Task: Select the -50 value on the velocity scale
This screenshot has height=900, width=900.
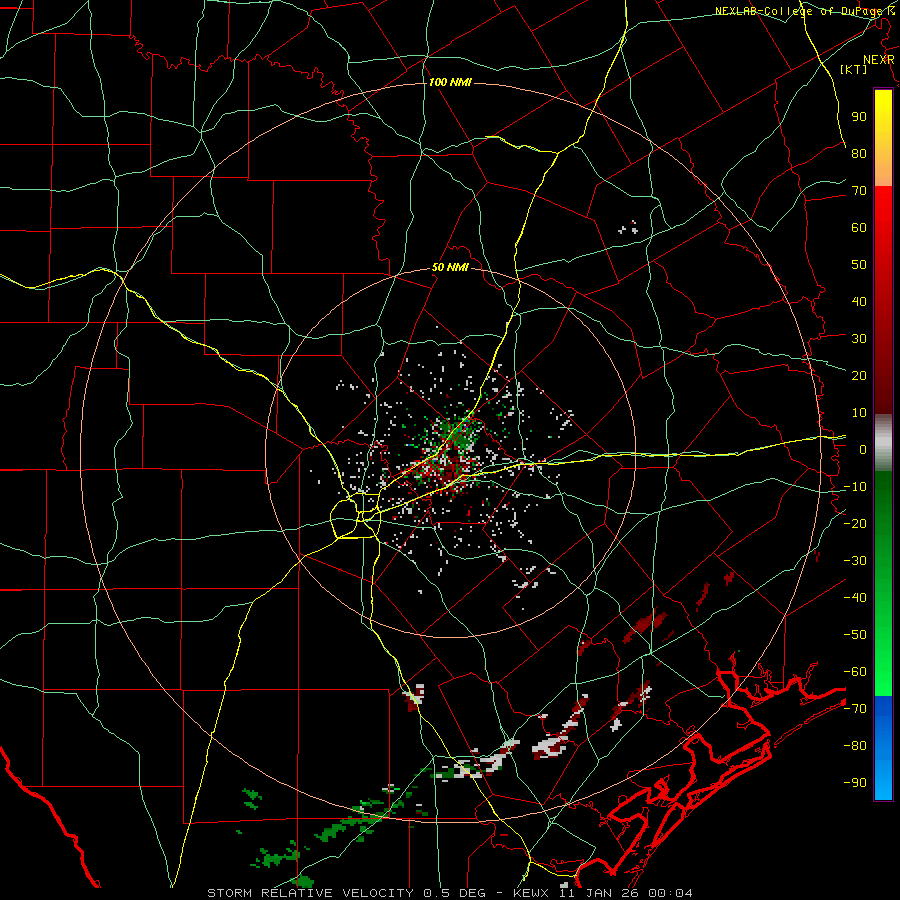Action: click(855, 634)
